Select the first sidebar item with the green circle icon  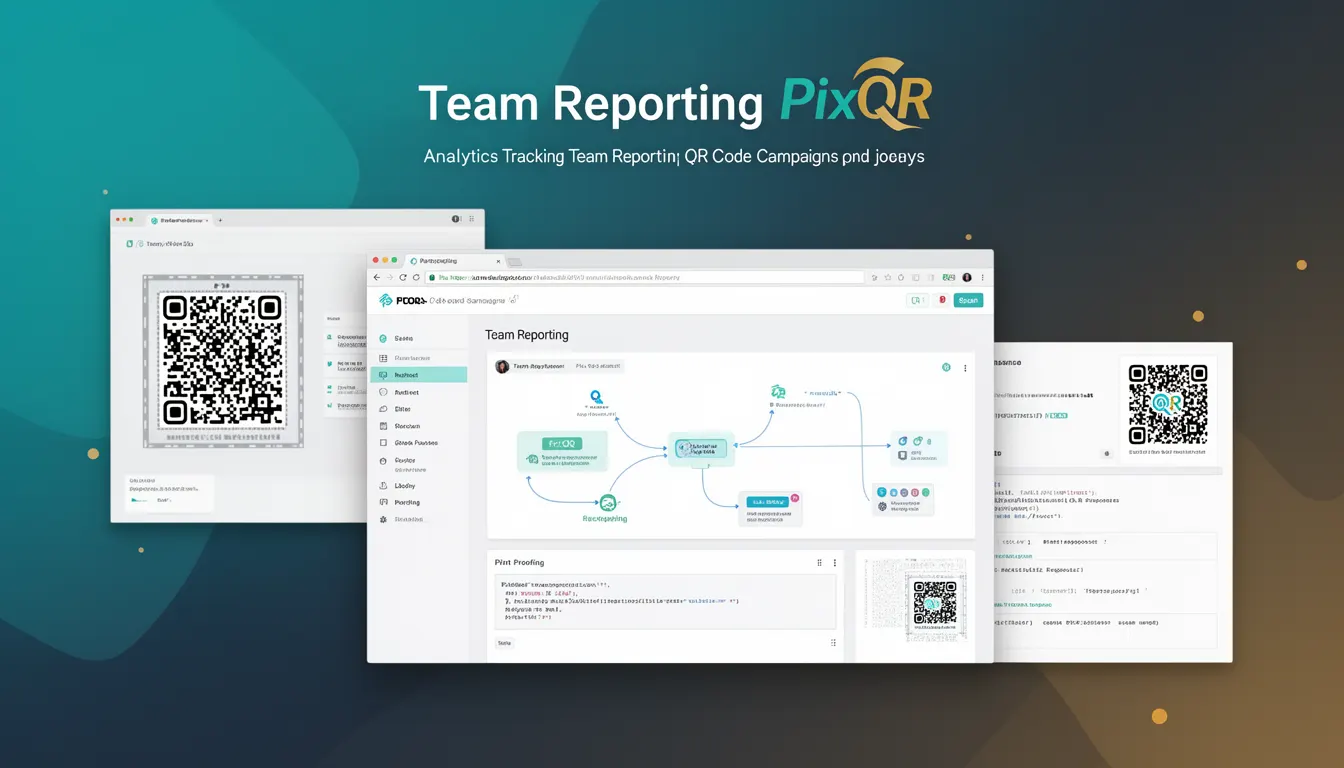pos(418,339)
